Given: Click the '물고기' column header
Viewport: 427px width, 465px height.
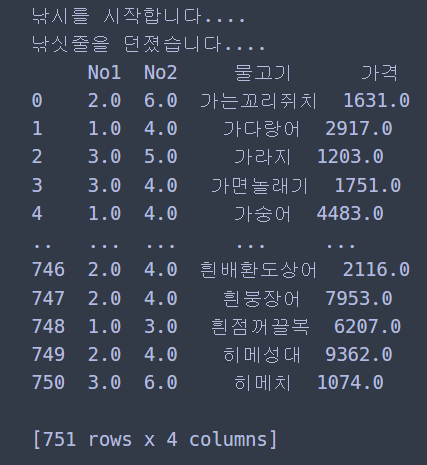Looking at the screenshot, I should pyautogui.click(x=263, y=73).
